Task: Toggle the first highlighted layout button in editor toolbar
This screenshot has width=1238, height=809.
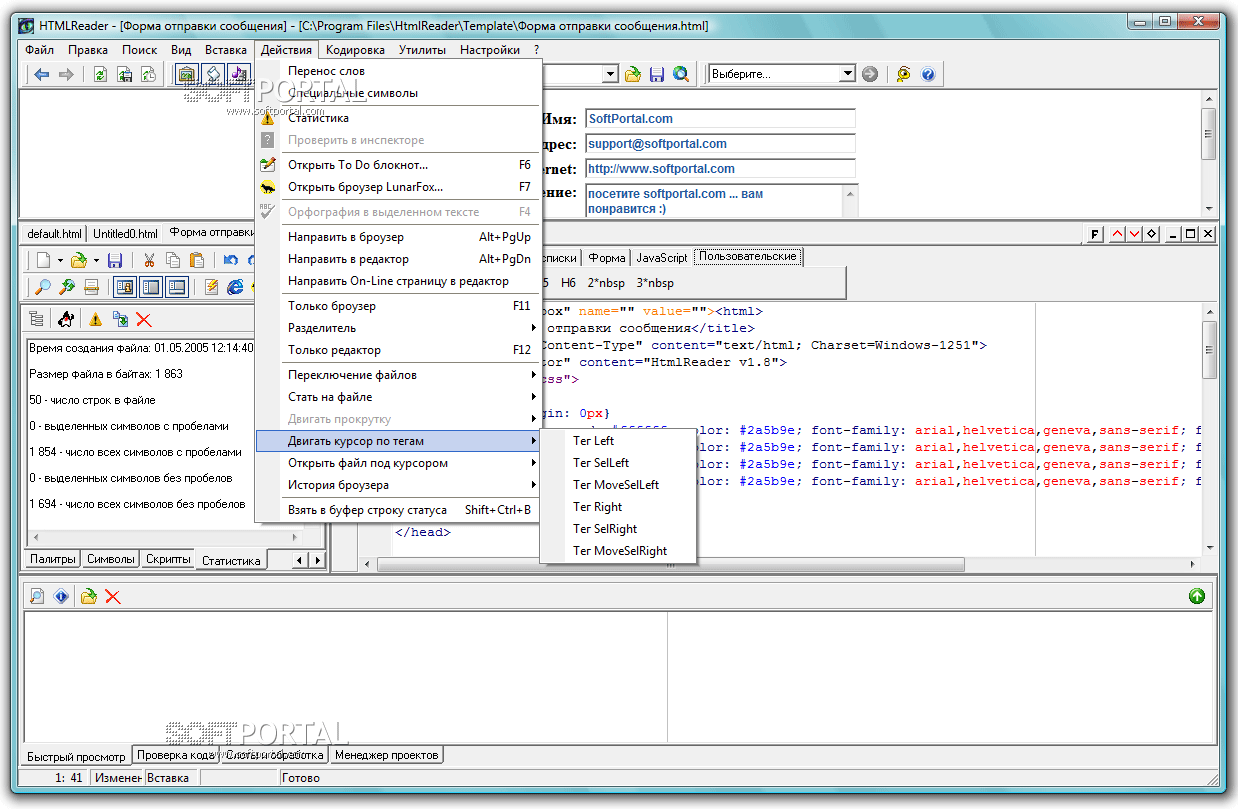Action: coord(125,288)
